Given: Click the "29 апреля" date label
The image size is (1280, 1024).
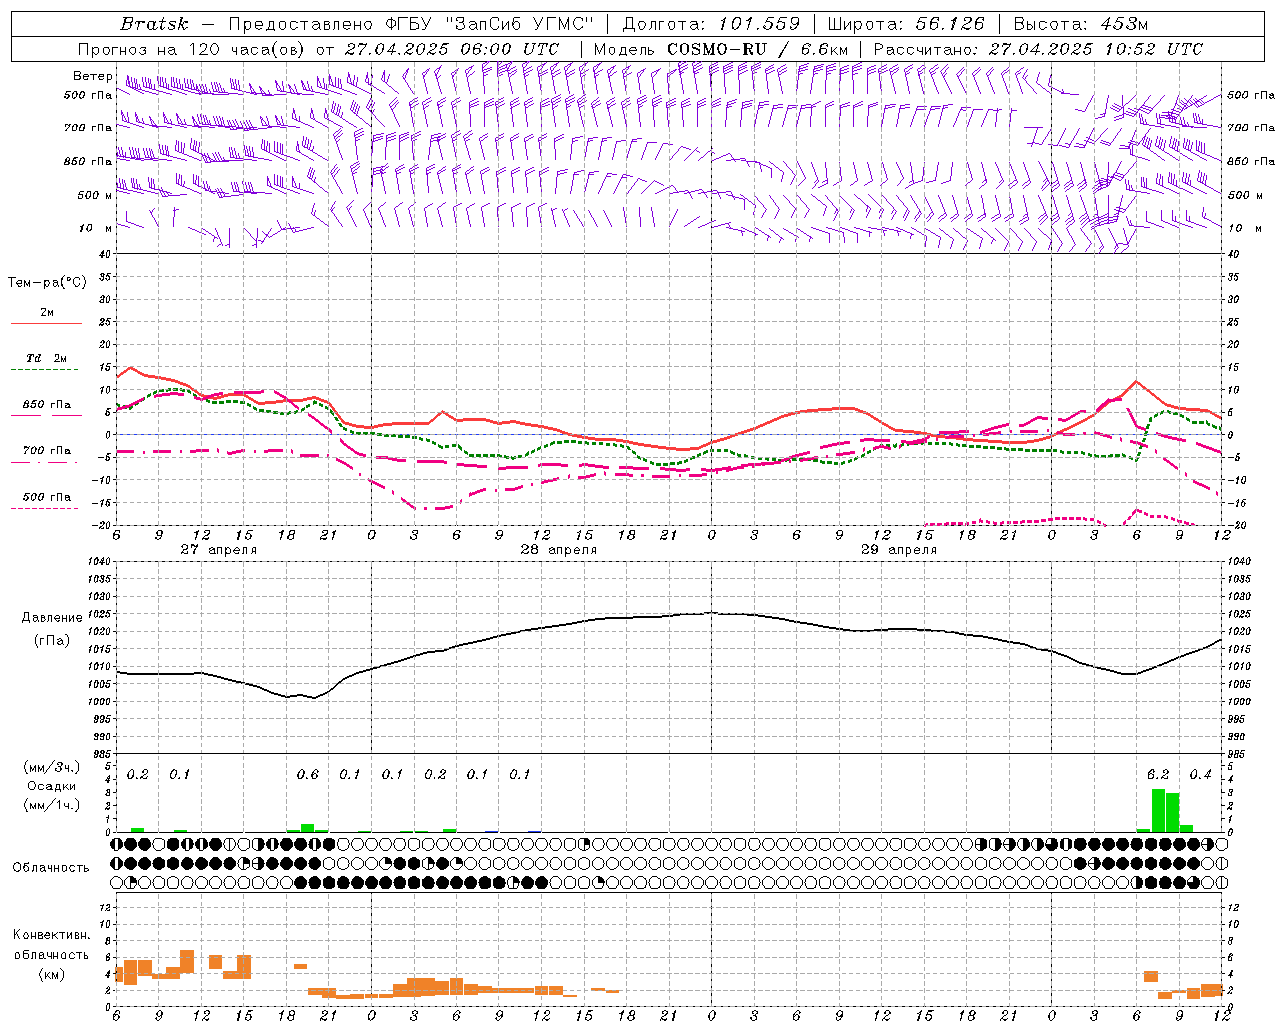Looking at the screenshot, I should tap(899, 550).
